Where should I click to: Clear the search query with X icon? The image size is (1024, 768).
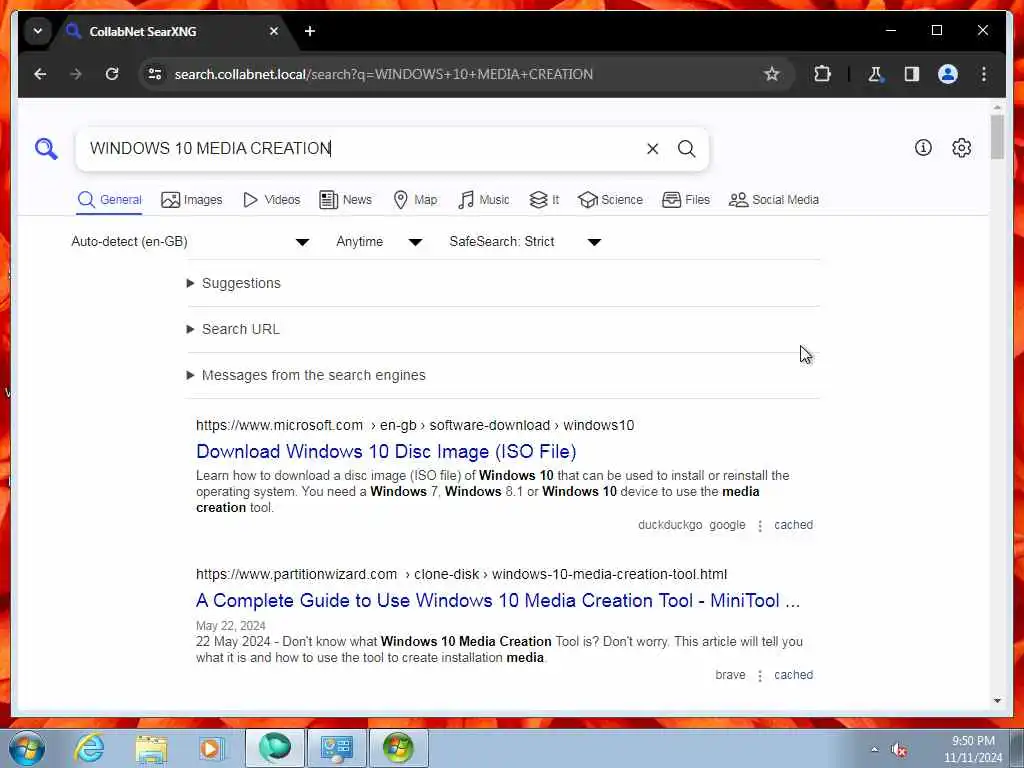[652, 149]
